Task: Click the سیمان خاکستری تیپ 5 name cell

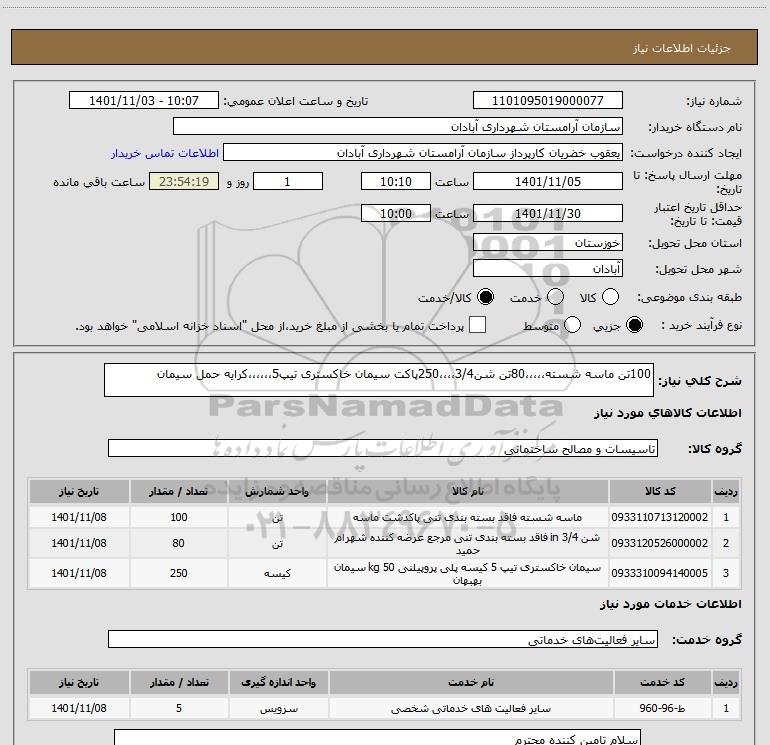Action: tap(468, 573)
